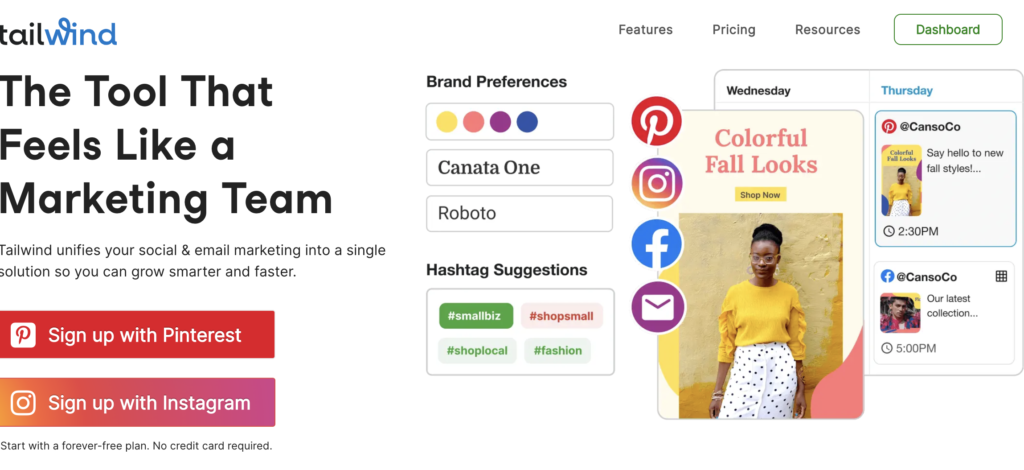The height and width of the screenshot is (470, 1024).
Task: Pick the yellow brand color swatch
Action: click(x=447, y=122)
